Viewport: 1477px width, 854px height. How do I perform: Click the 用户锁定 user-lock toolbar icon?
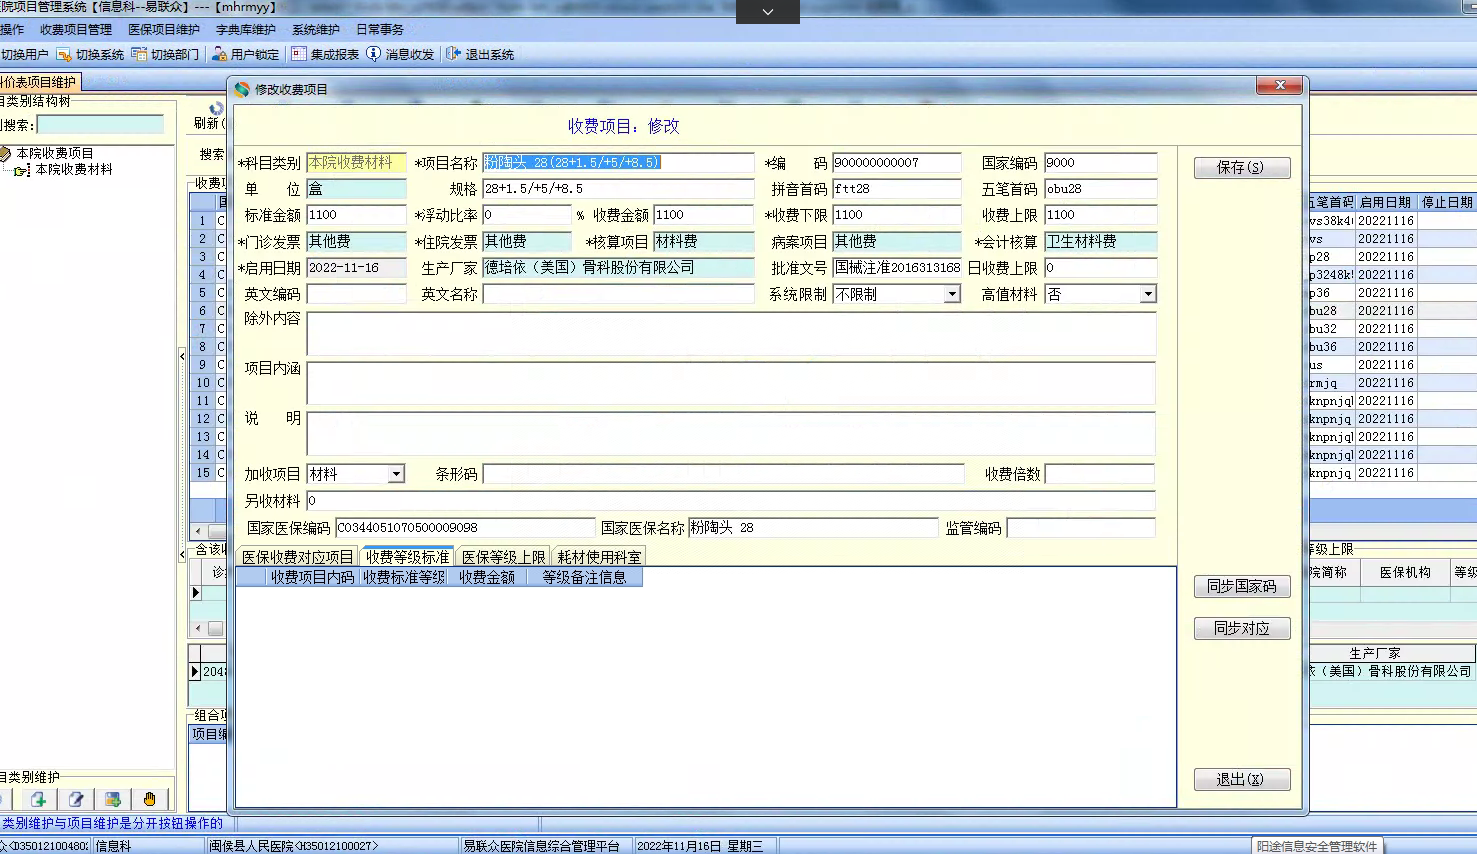click(219, 54)
